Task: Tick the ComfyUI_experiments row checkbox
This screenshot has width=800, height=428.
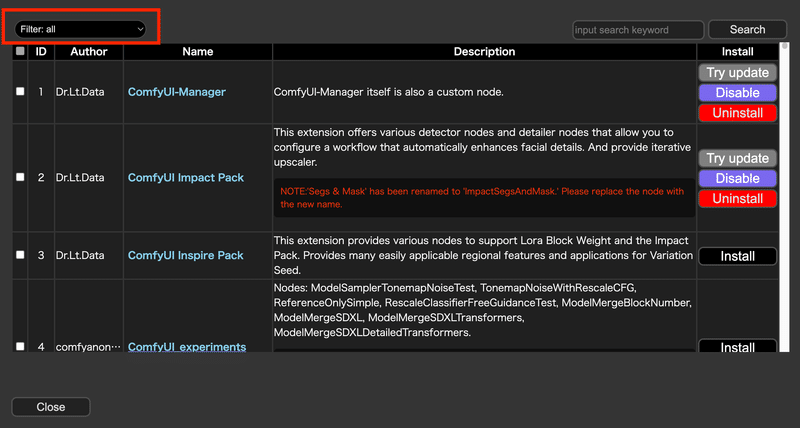Action: pos(21,347)
